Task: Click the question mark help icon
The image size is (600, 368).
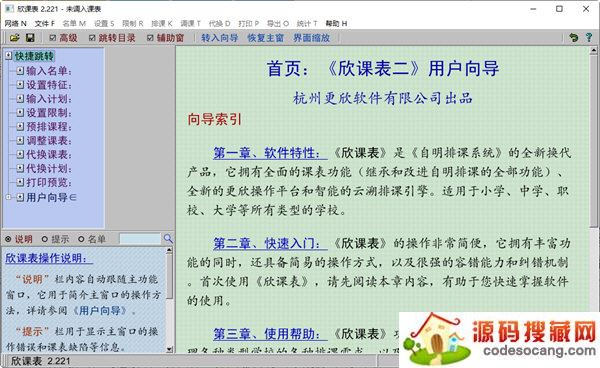Action: 589,37
